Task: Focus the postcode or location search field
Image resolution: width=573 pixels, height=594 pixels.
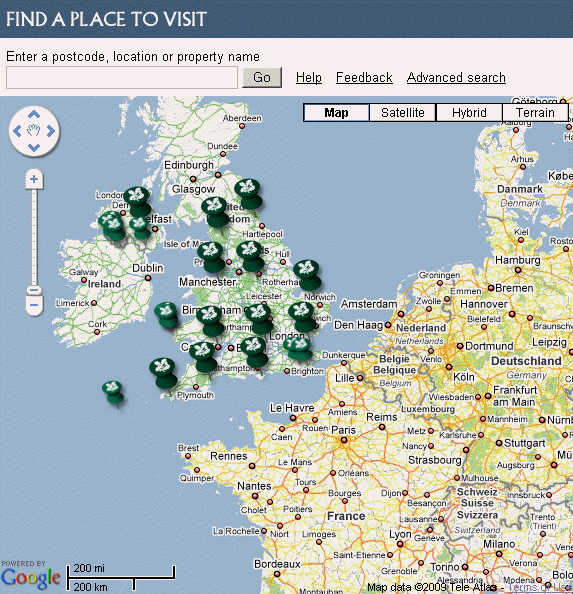Action: (x=122, y=78)
